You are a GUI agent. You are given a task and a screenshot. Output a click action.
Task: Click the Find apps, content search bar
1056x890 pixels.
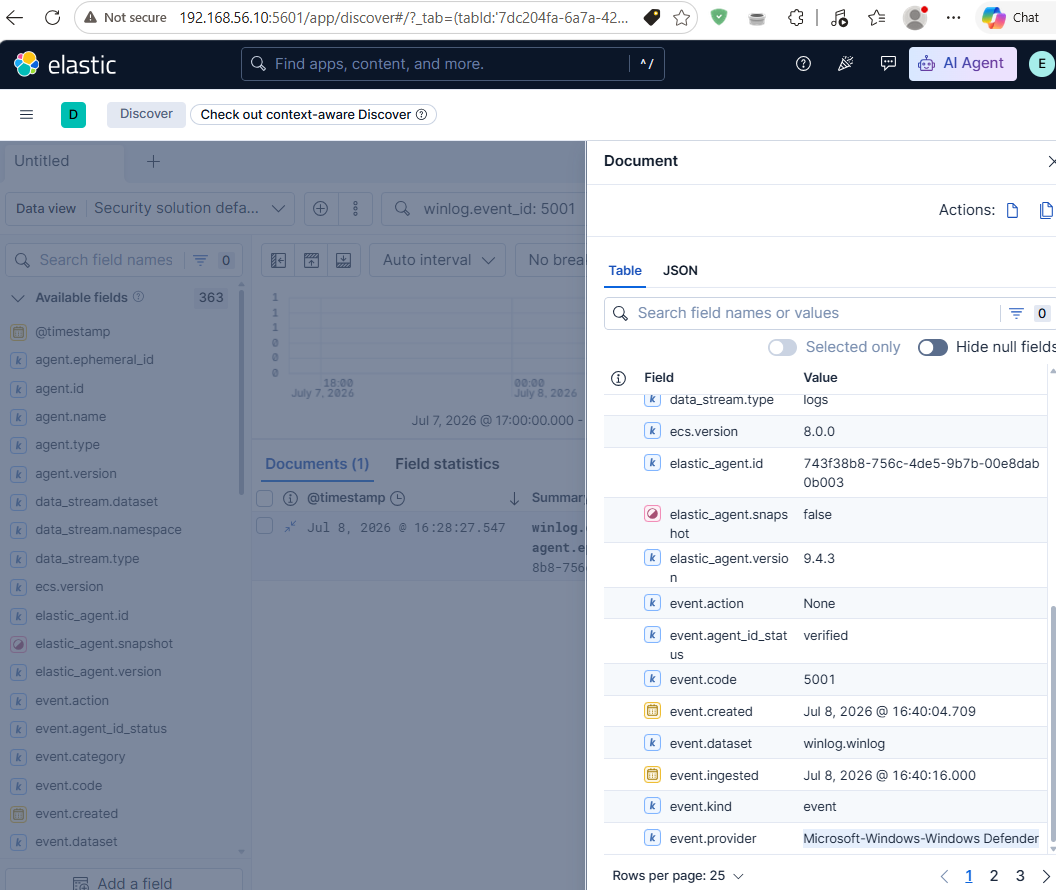(x=453, y=64)
